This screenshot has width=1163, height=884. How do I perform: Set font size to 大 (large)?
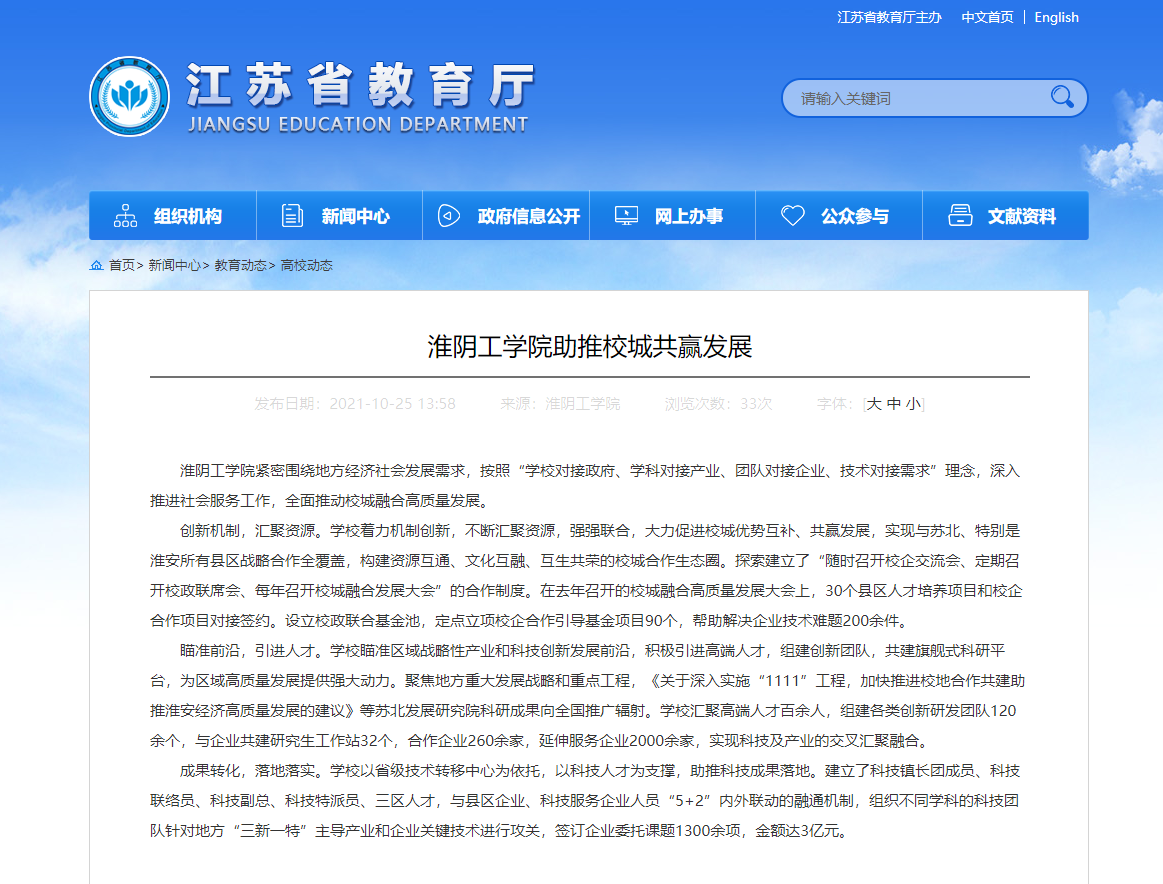(874, 404)
